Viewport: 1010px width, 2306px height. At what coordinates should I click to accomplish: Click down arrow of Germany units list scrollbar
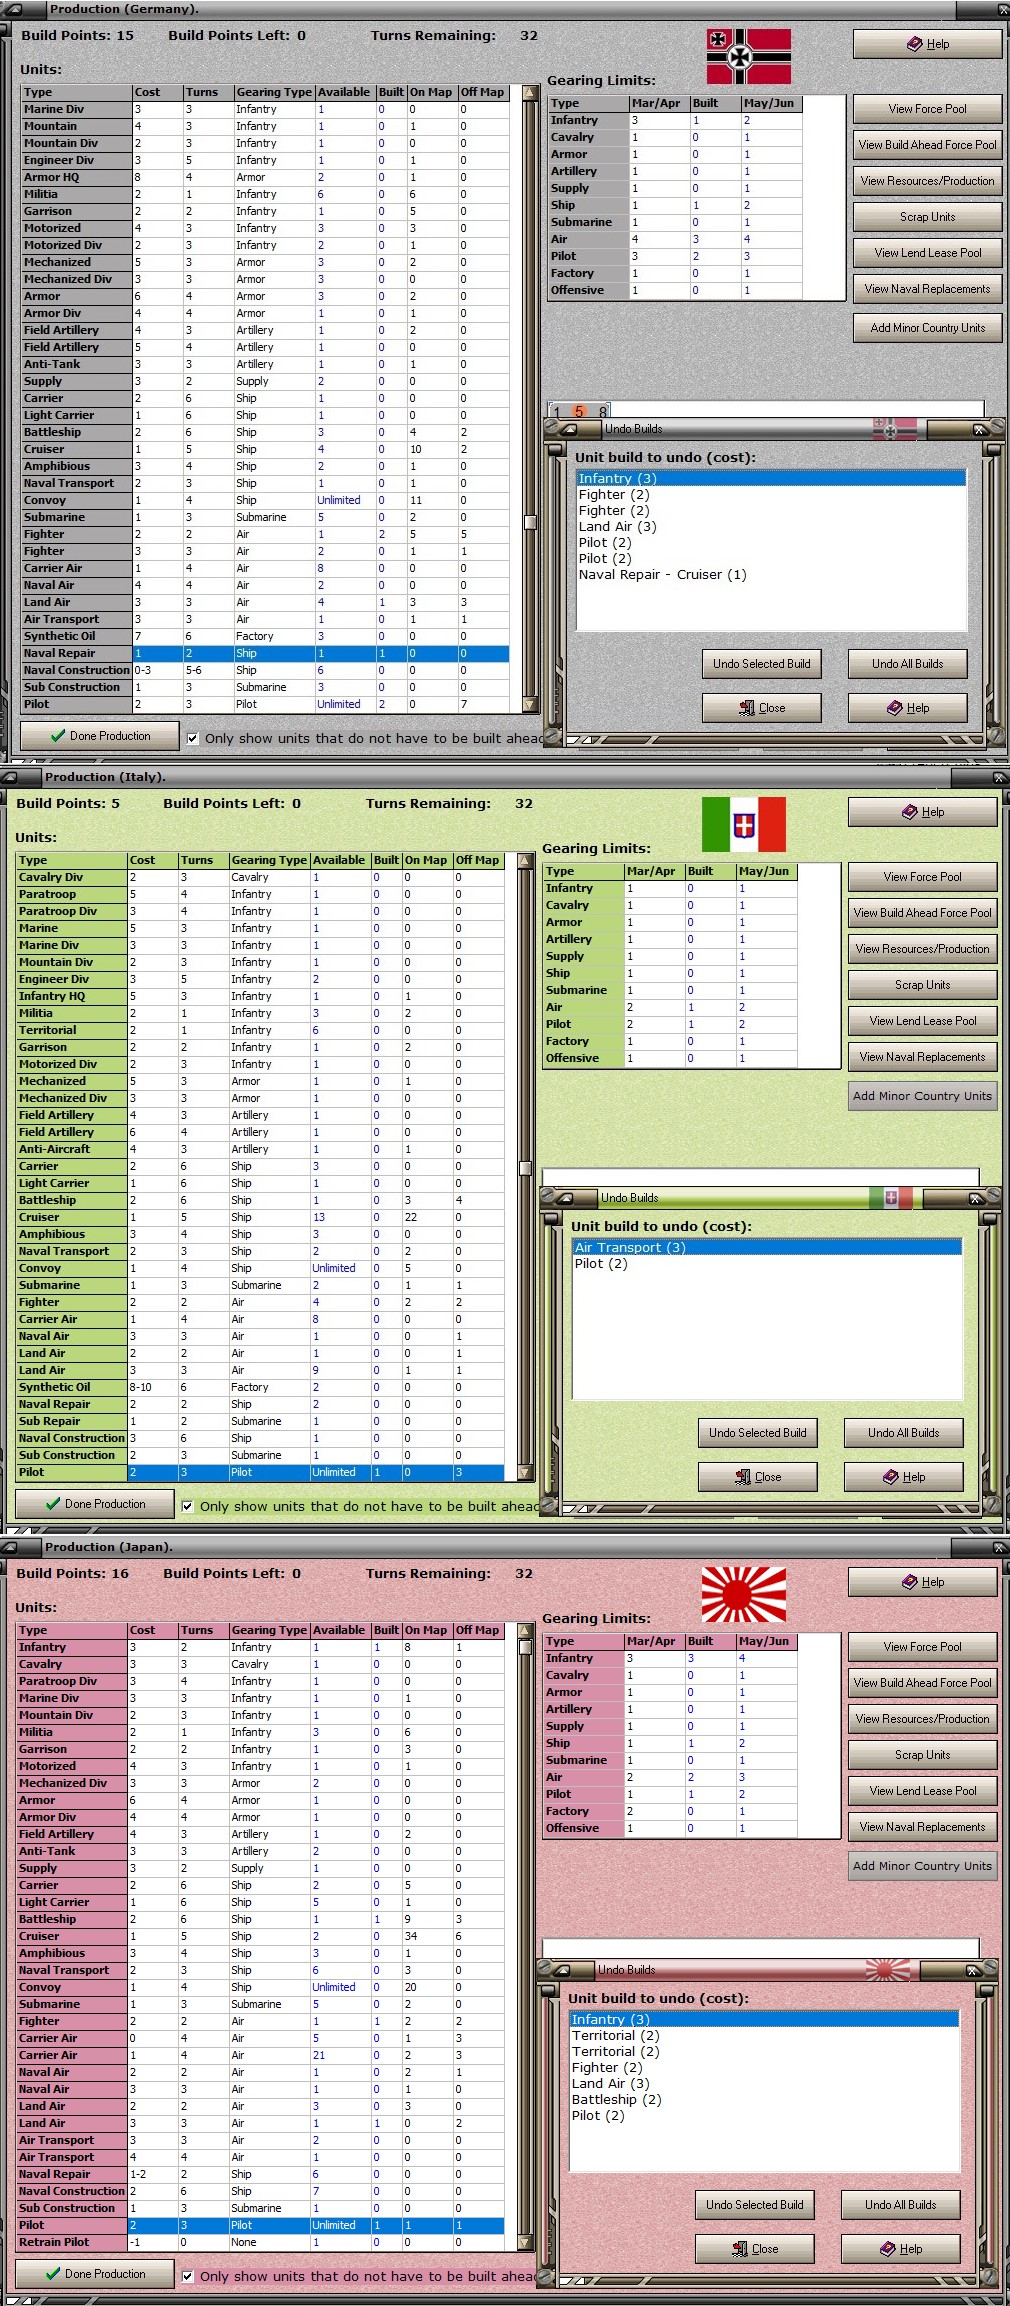(530, 704)
